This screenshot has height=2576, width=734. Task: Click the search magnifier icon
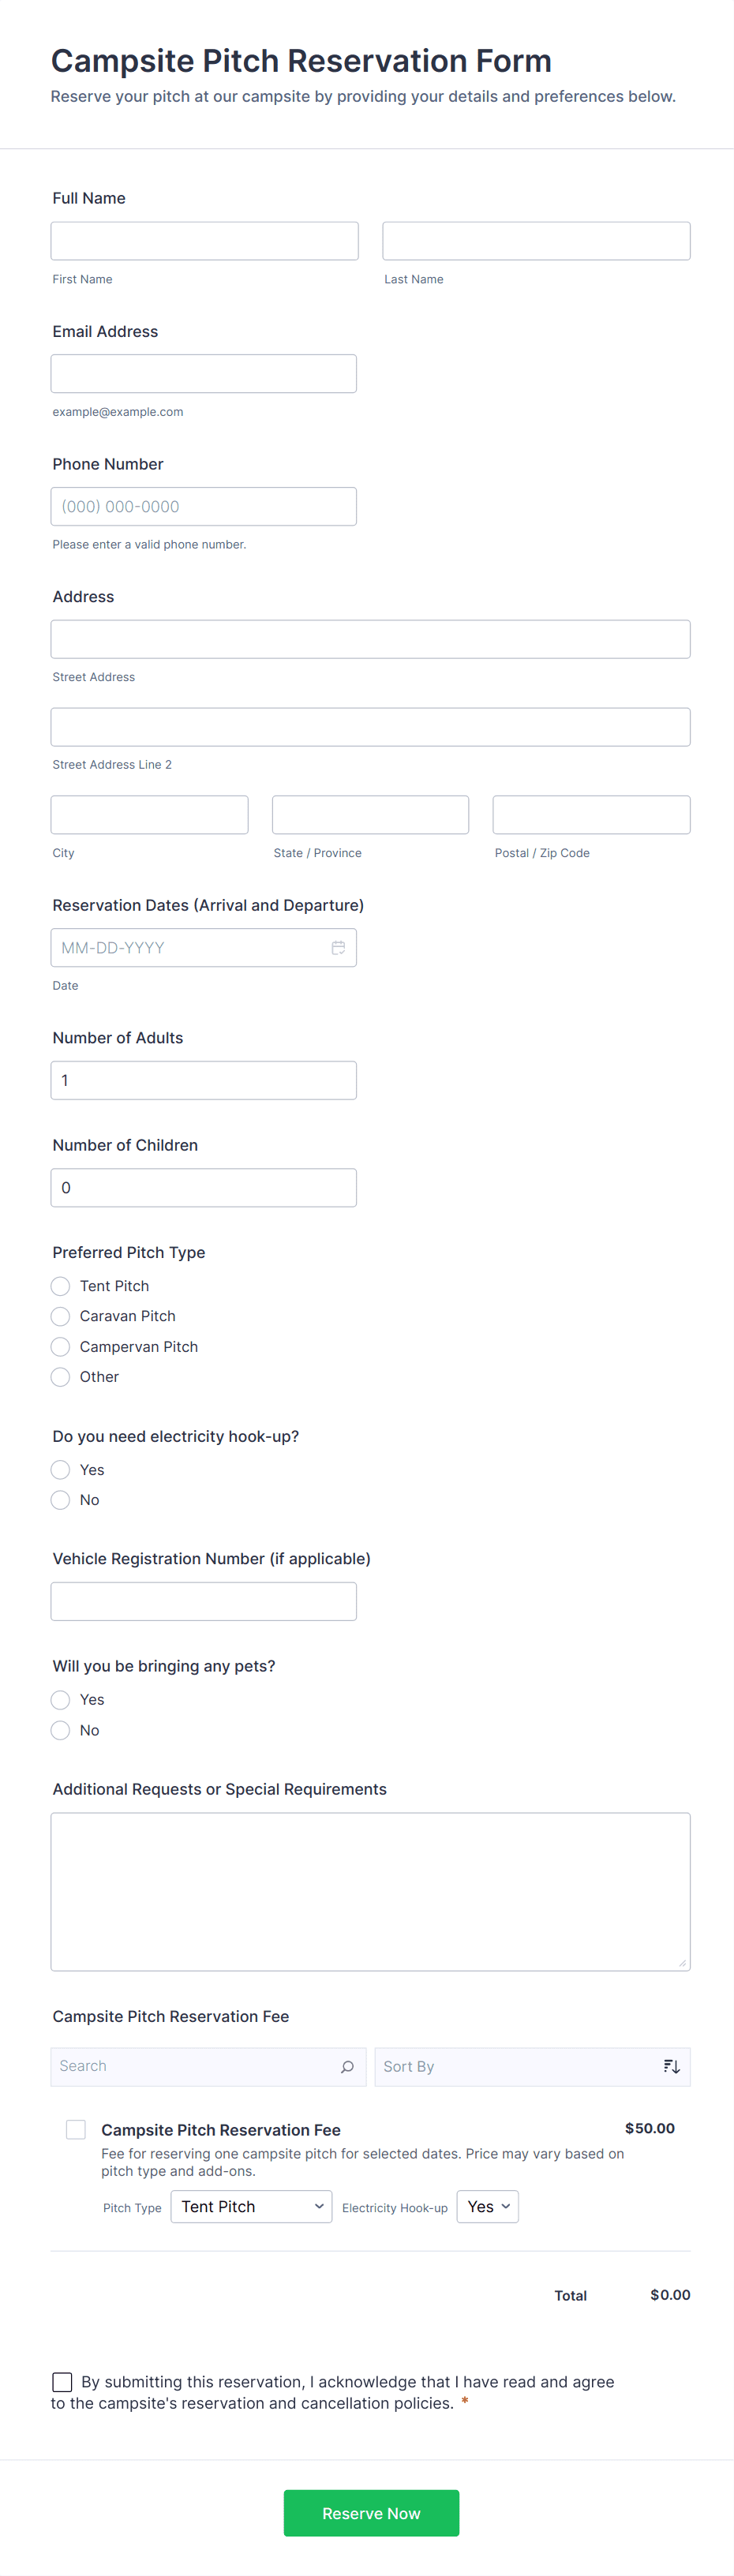coord(347,2066)
